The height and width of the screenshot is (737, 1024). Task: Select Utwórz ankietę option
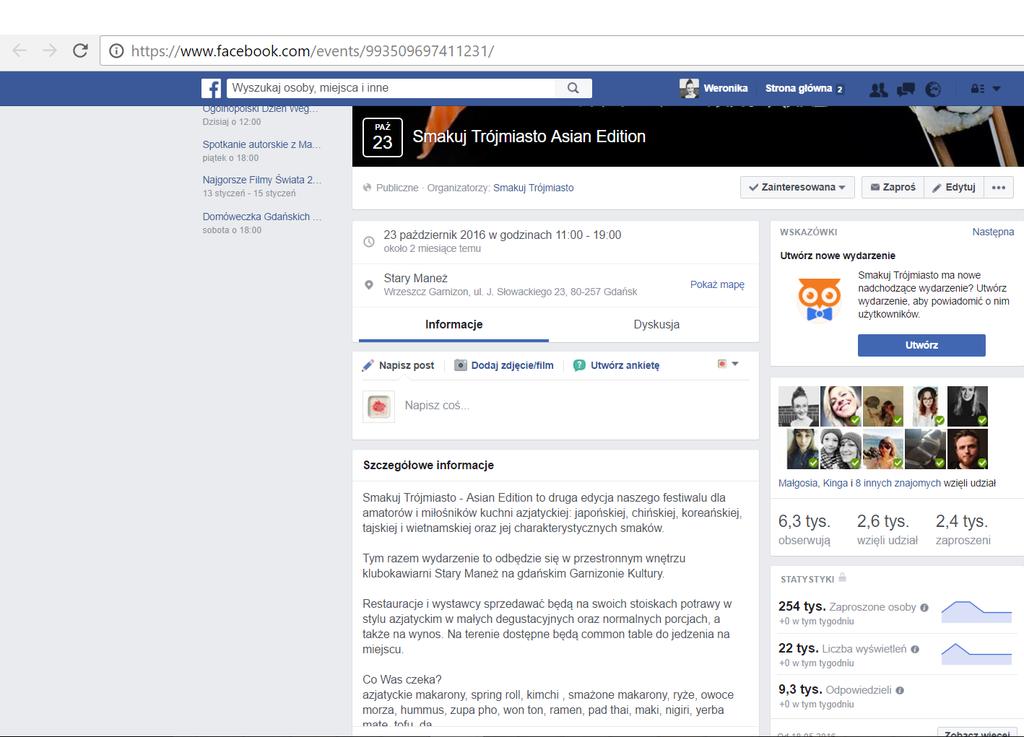[616, 366]
